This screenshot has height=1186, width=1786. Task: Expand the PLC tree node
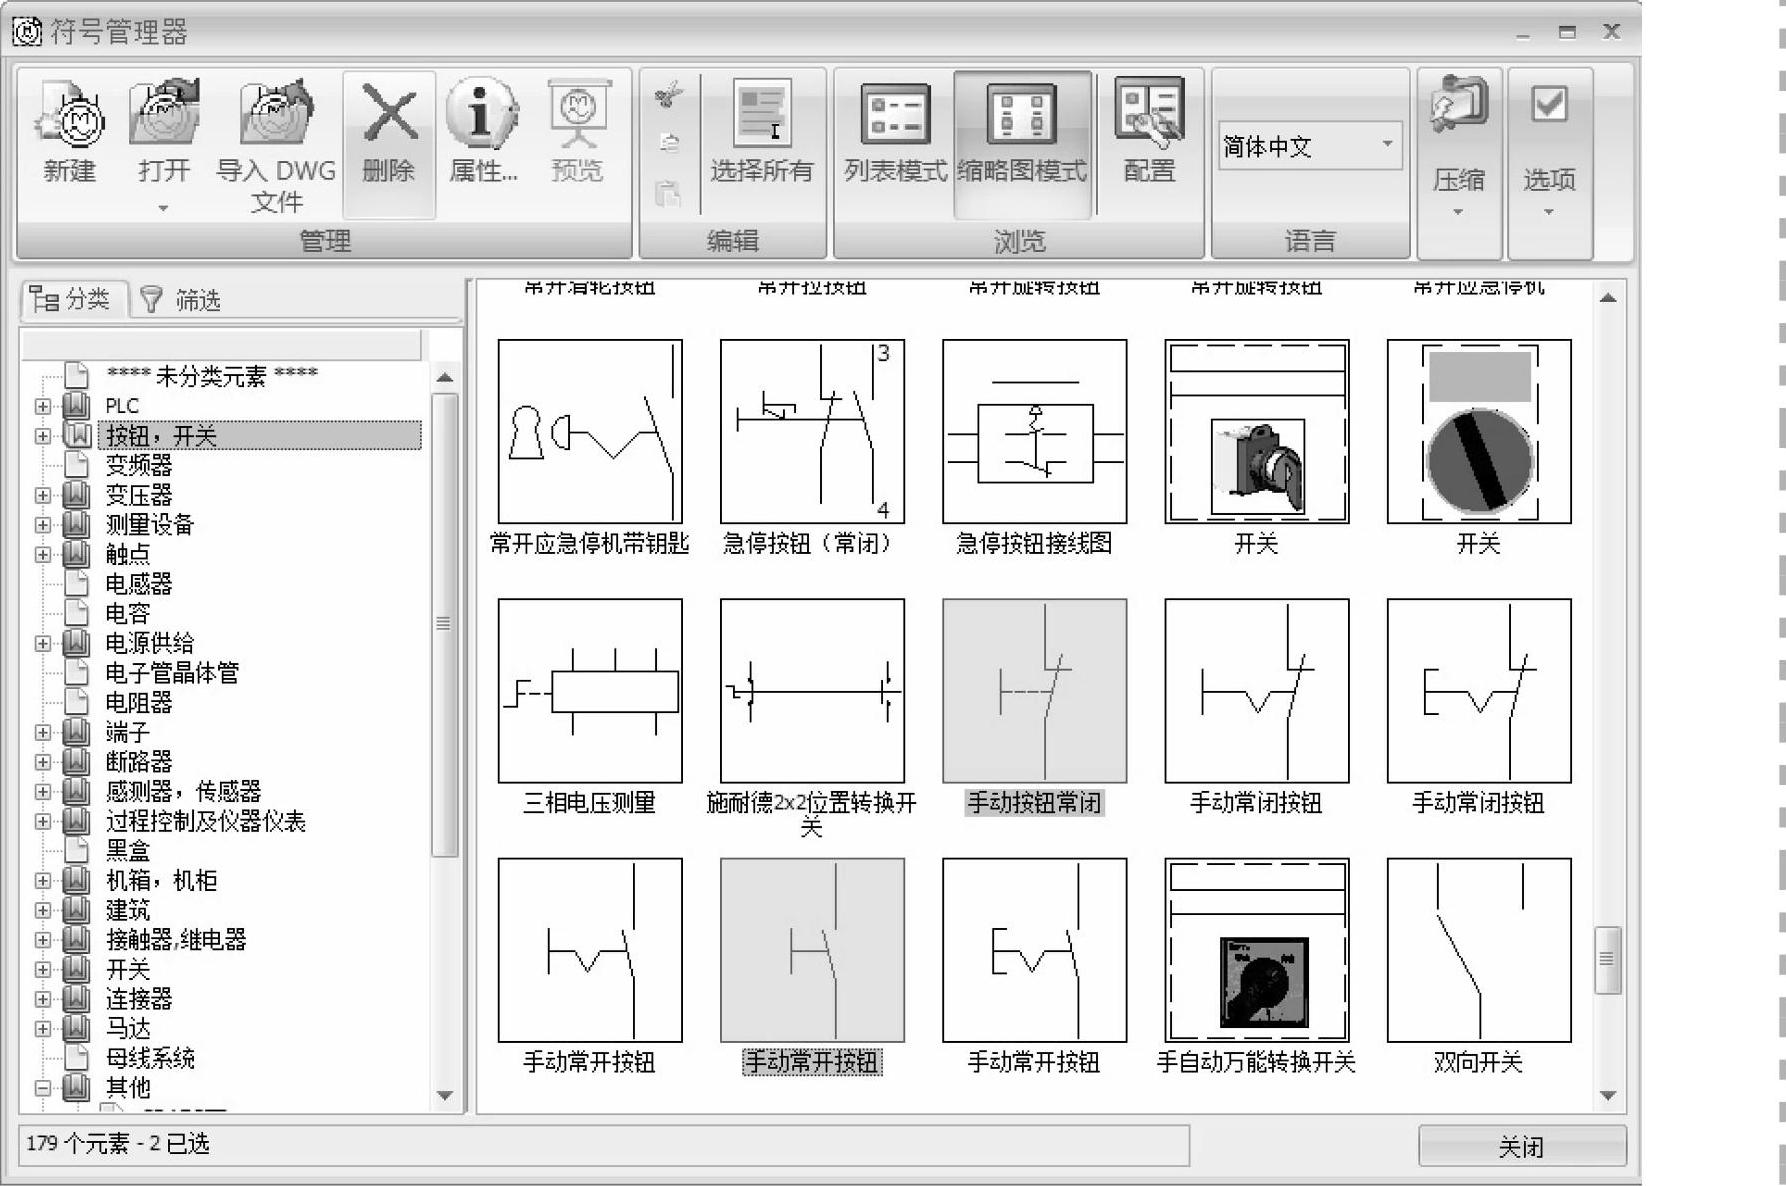click(x=42, y=406)
